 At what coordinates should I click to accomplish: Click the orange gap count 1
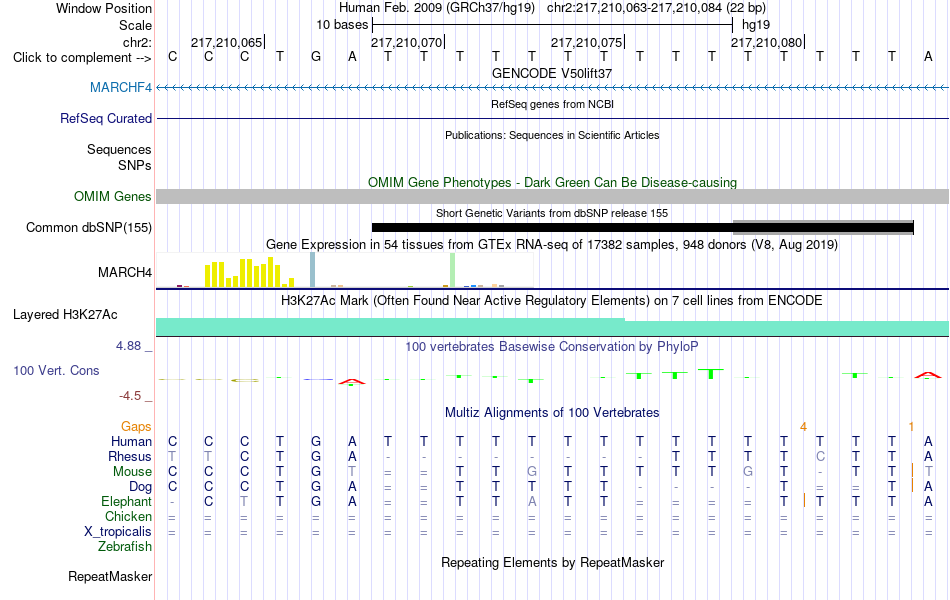(911, 427)
